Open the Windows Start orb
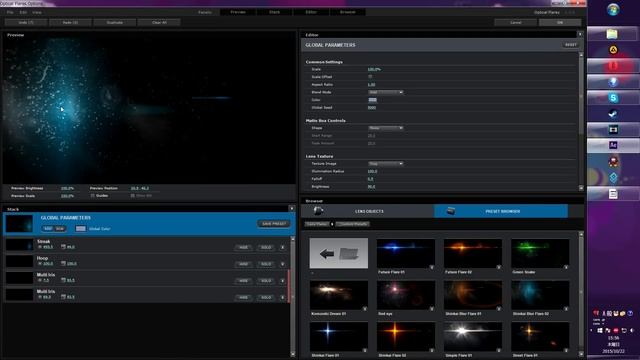 click(613, 9)
